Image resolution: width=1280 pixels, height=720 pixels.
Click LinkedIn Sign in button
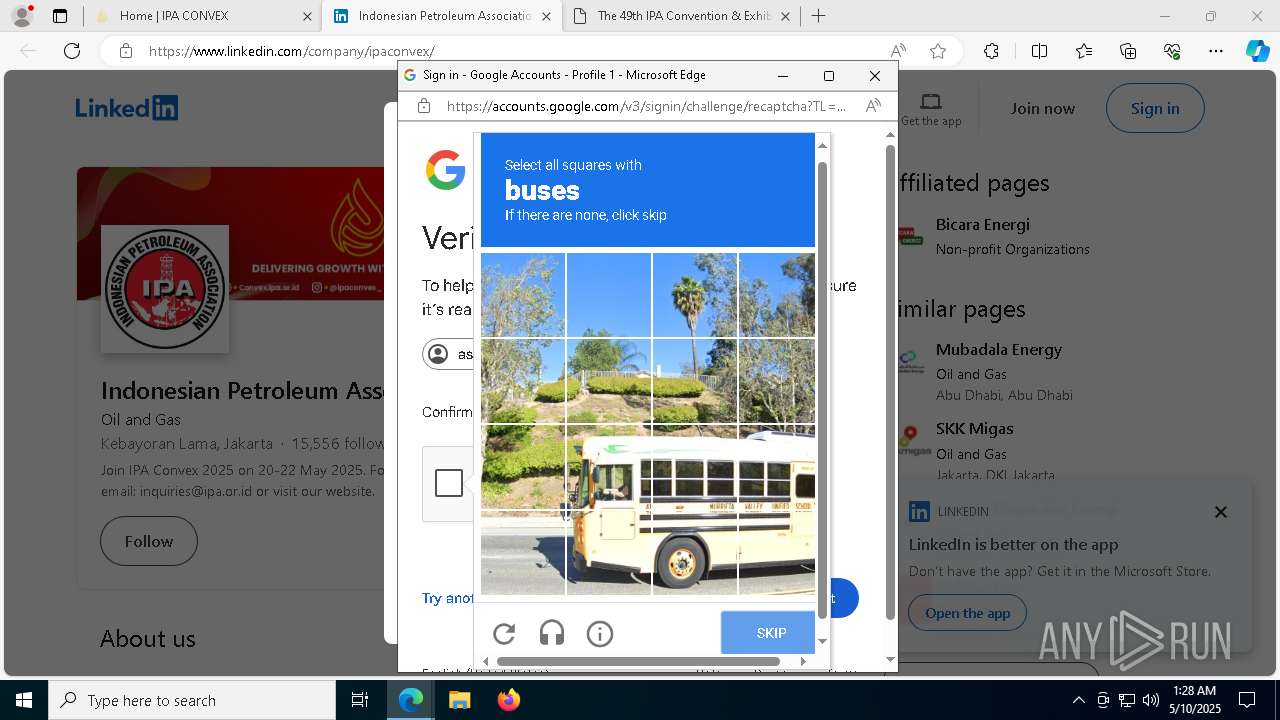(x=1155, y=108)
